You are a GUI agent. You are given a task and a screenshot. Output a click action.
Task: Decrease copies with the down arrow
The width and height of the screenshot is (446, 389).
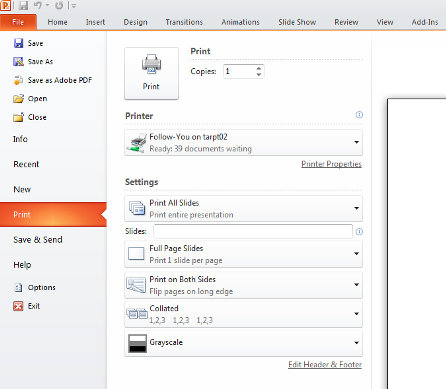259,75
